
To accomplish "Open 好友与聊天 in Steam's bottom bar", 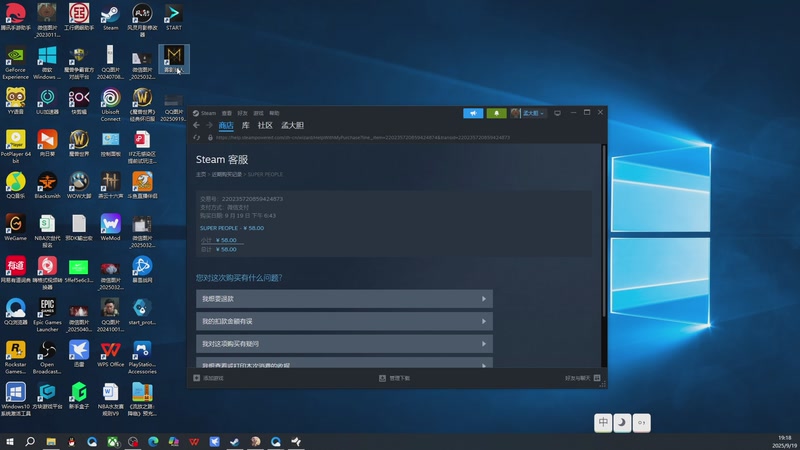I will (x=582, y=378).
